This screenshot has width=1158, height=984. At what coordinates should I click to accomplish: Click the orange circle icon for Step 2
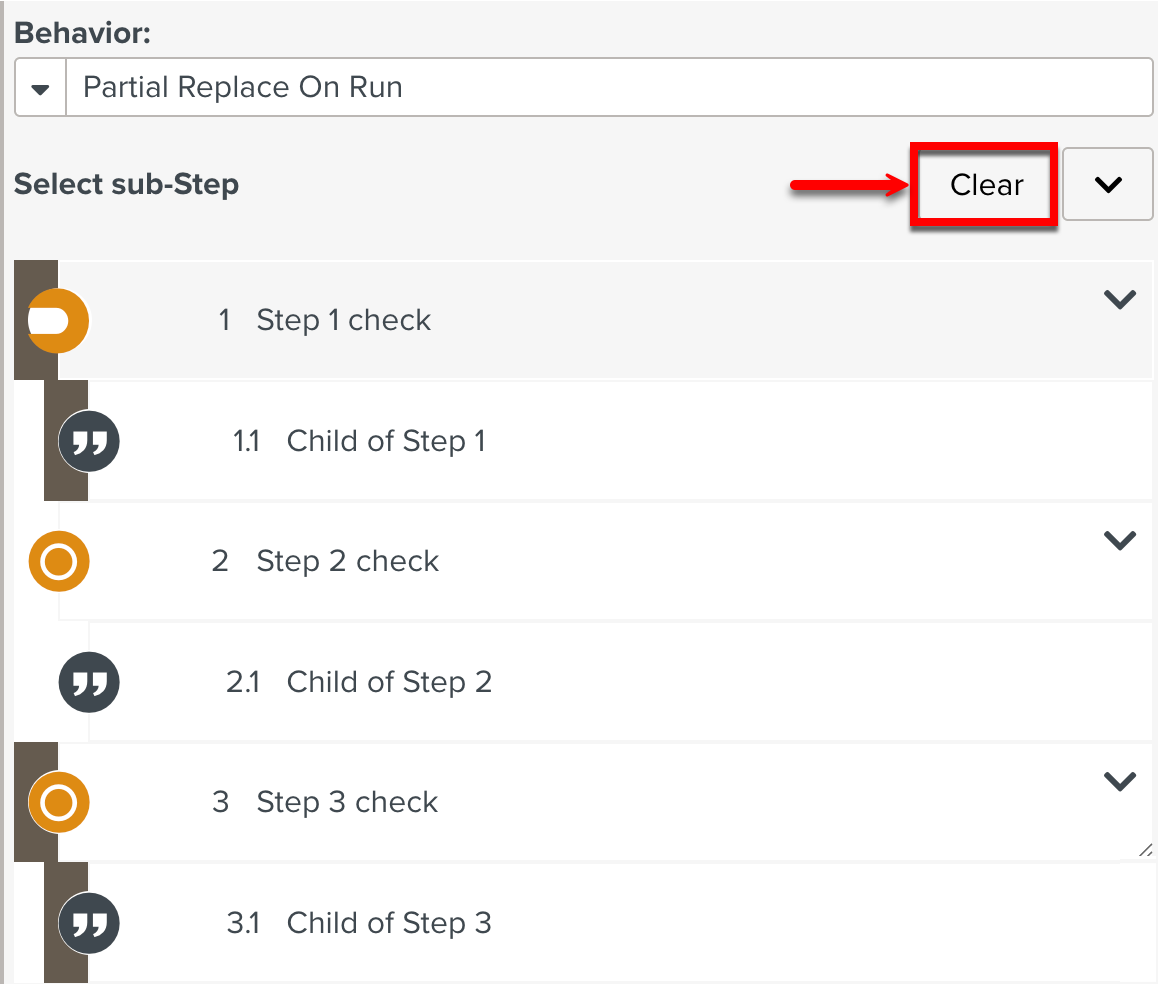pos(59,561)
